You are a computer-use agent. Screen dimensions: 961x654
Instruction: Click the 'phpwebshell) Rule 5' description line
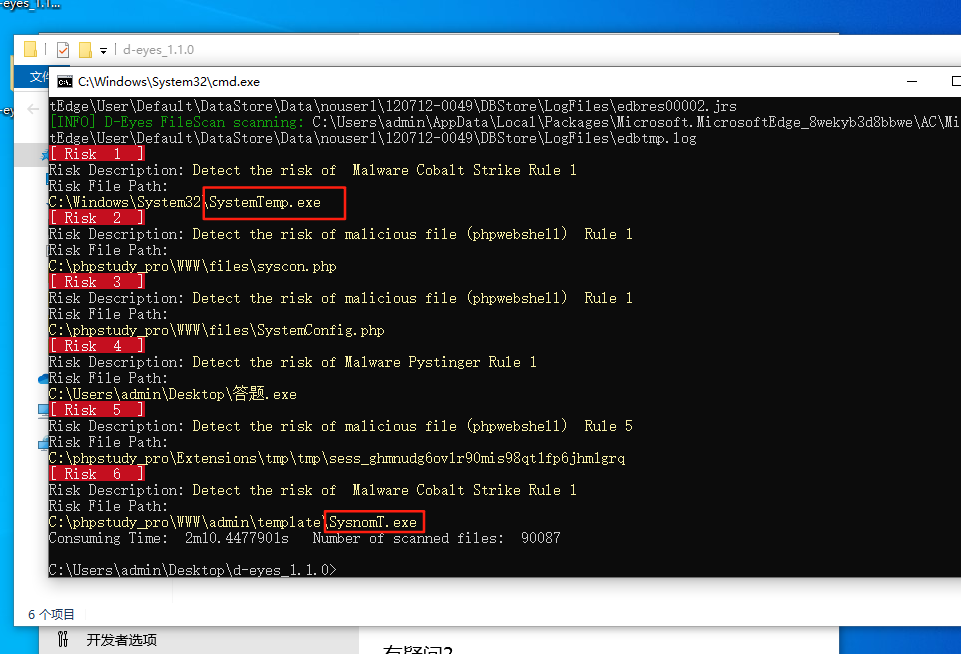pyautogui.click(x=340, y=426)
